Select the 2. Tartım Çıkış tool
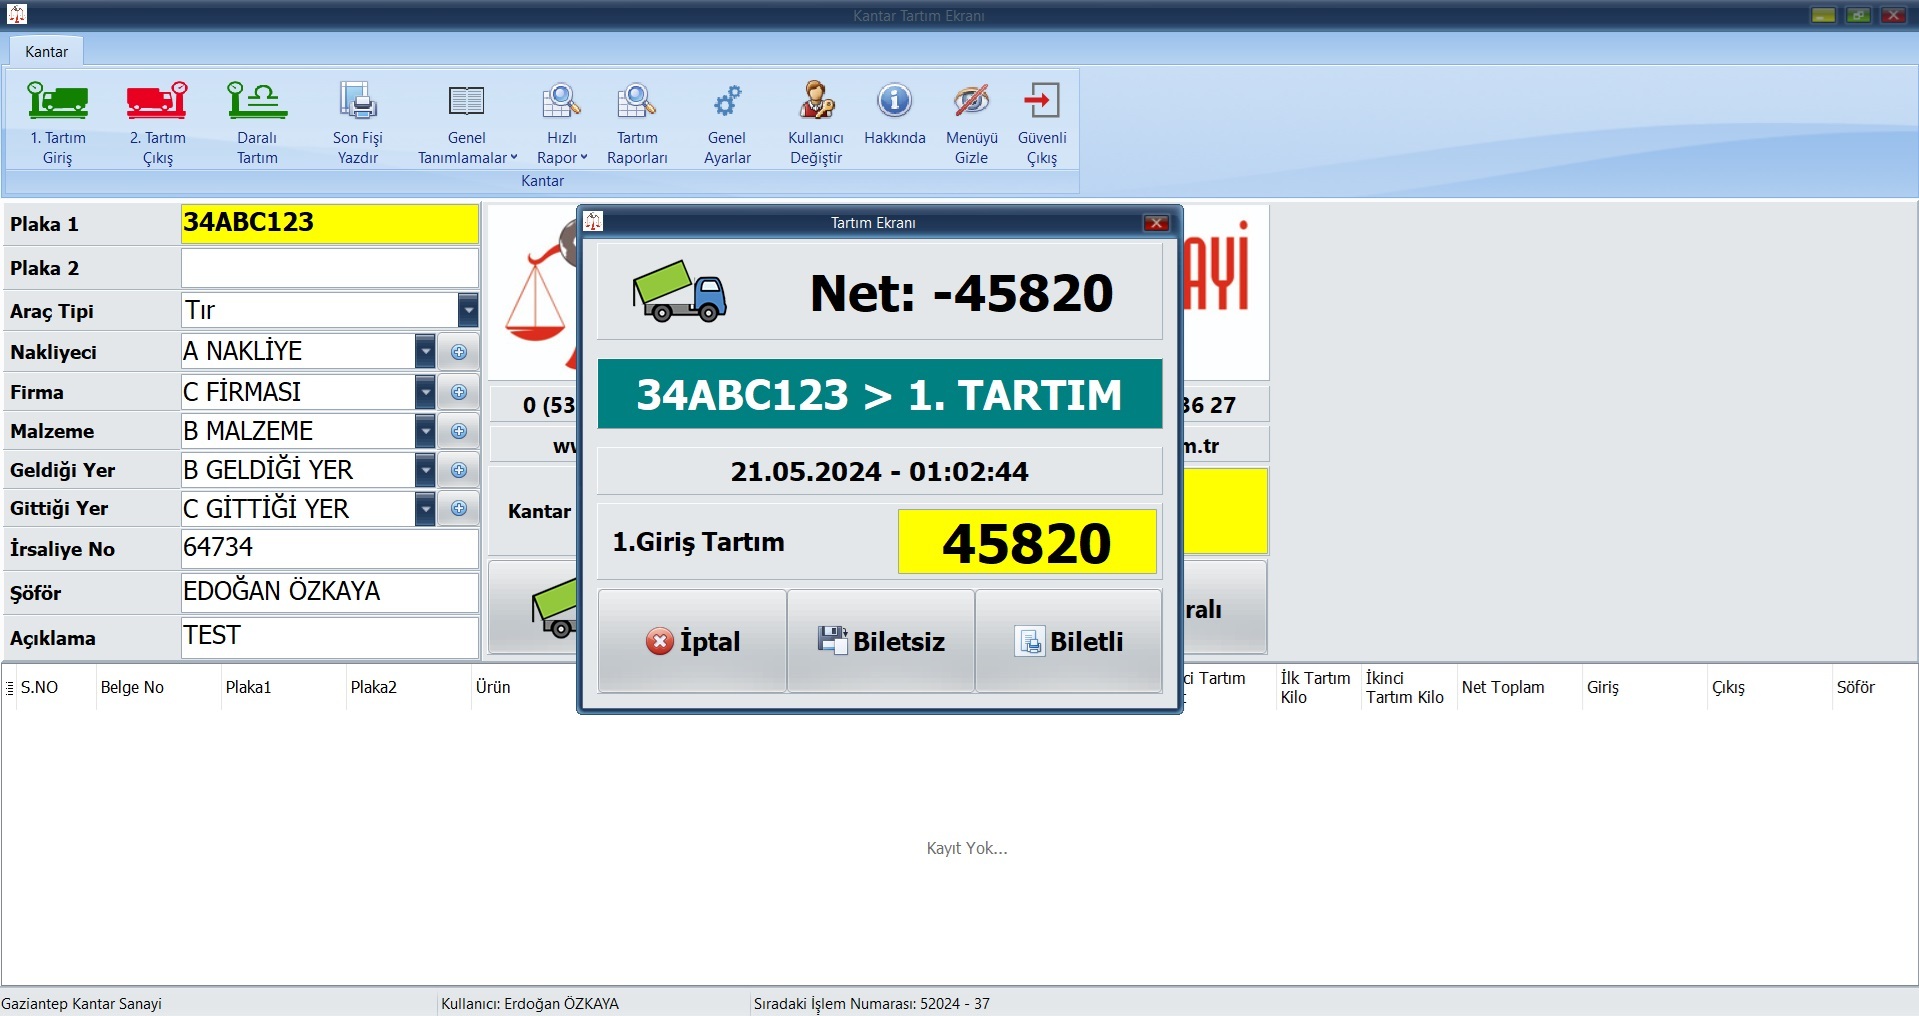Screen dimensions: 1919x1016 pyautogui.click(x=157, y=120)
